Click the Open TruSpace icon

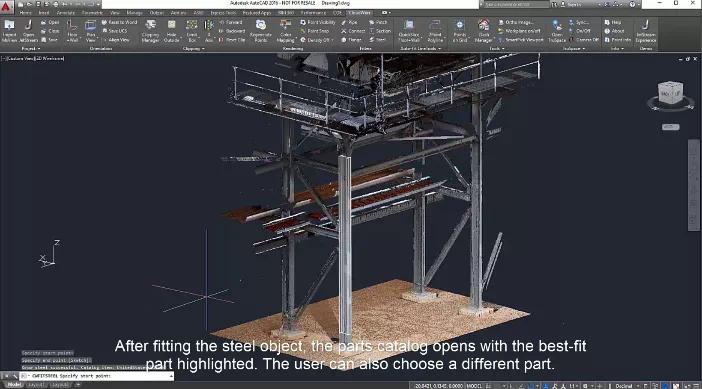coord(557,31)
